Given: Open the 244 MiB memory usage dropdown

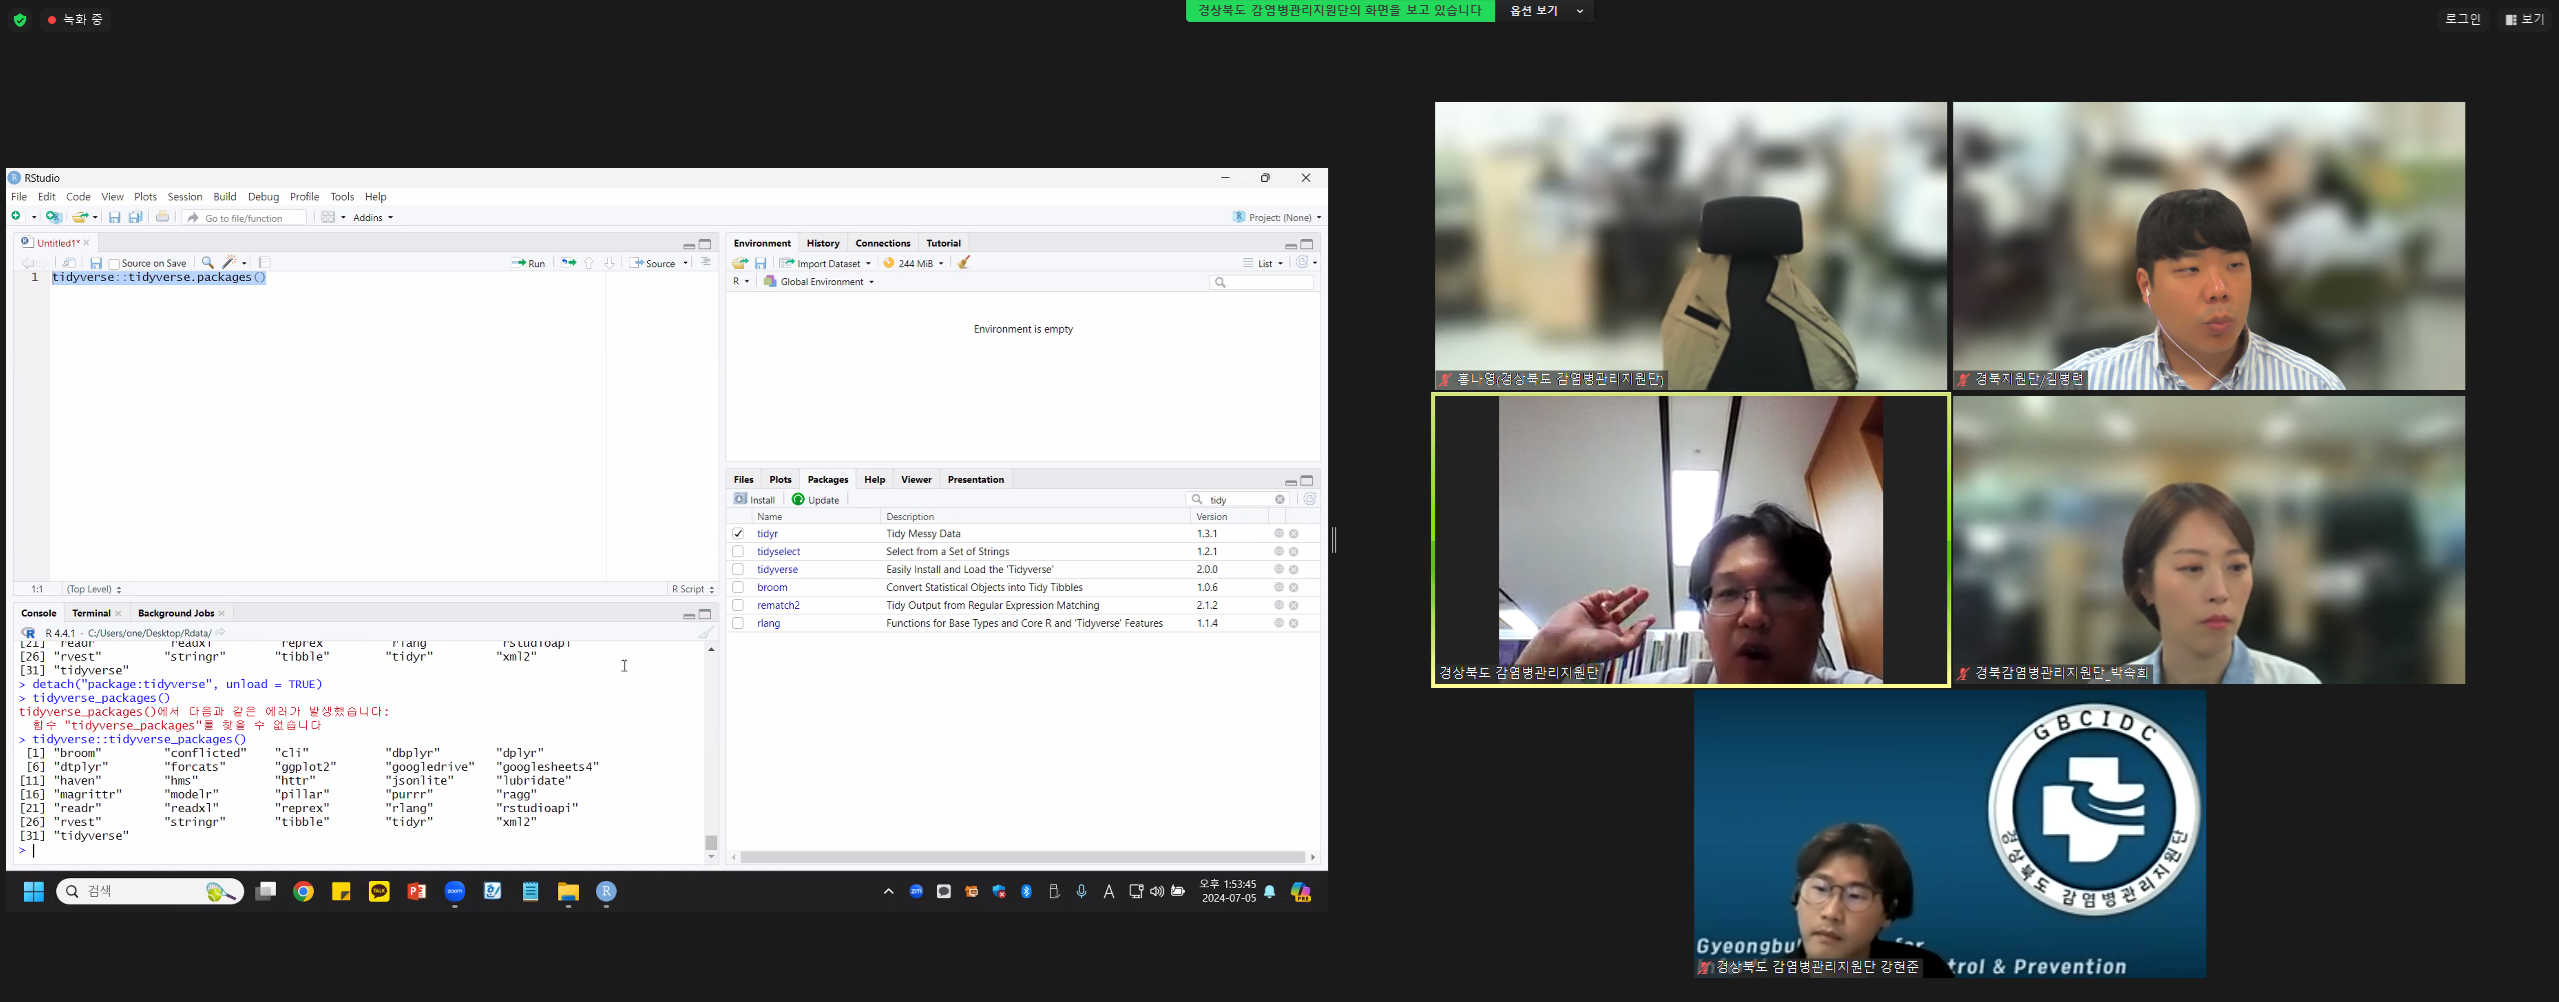Looking at the screenshot, I should [915, 264].
